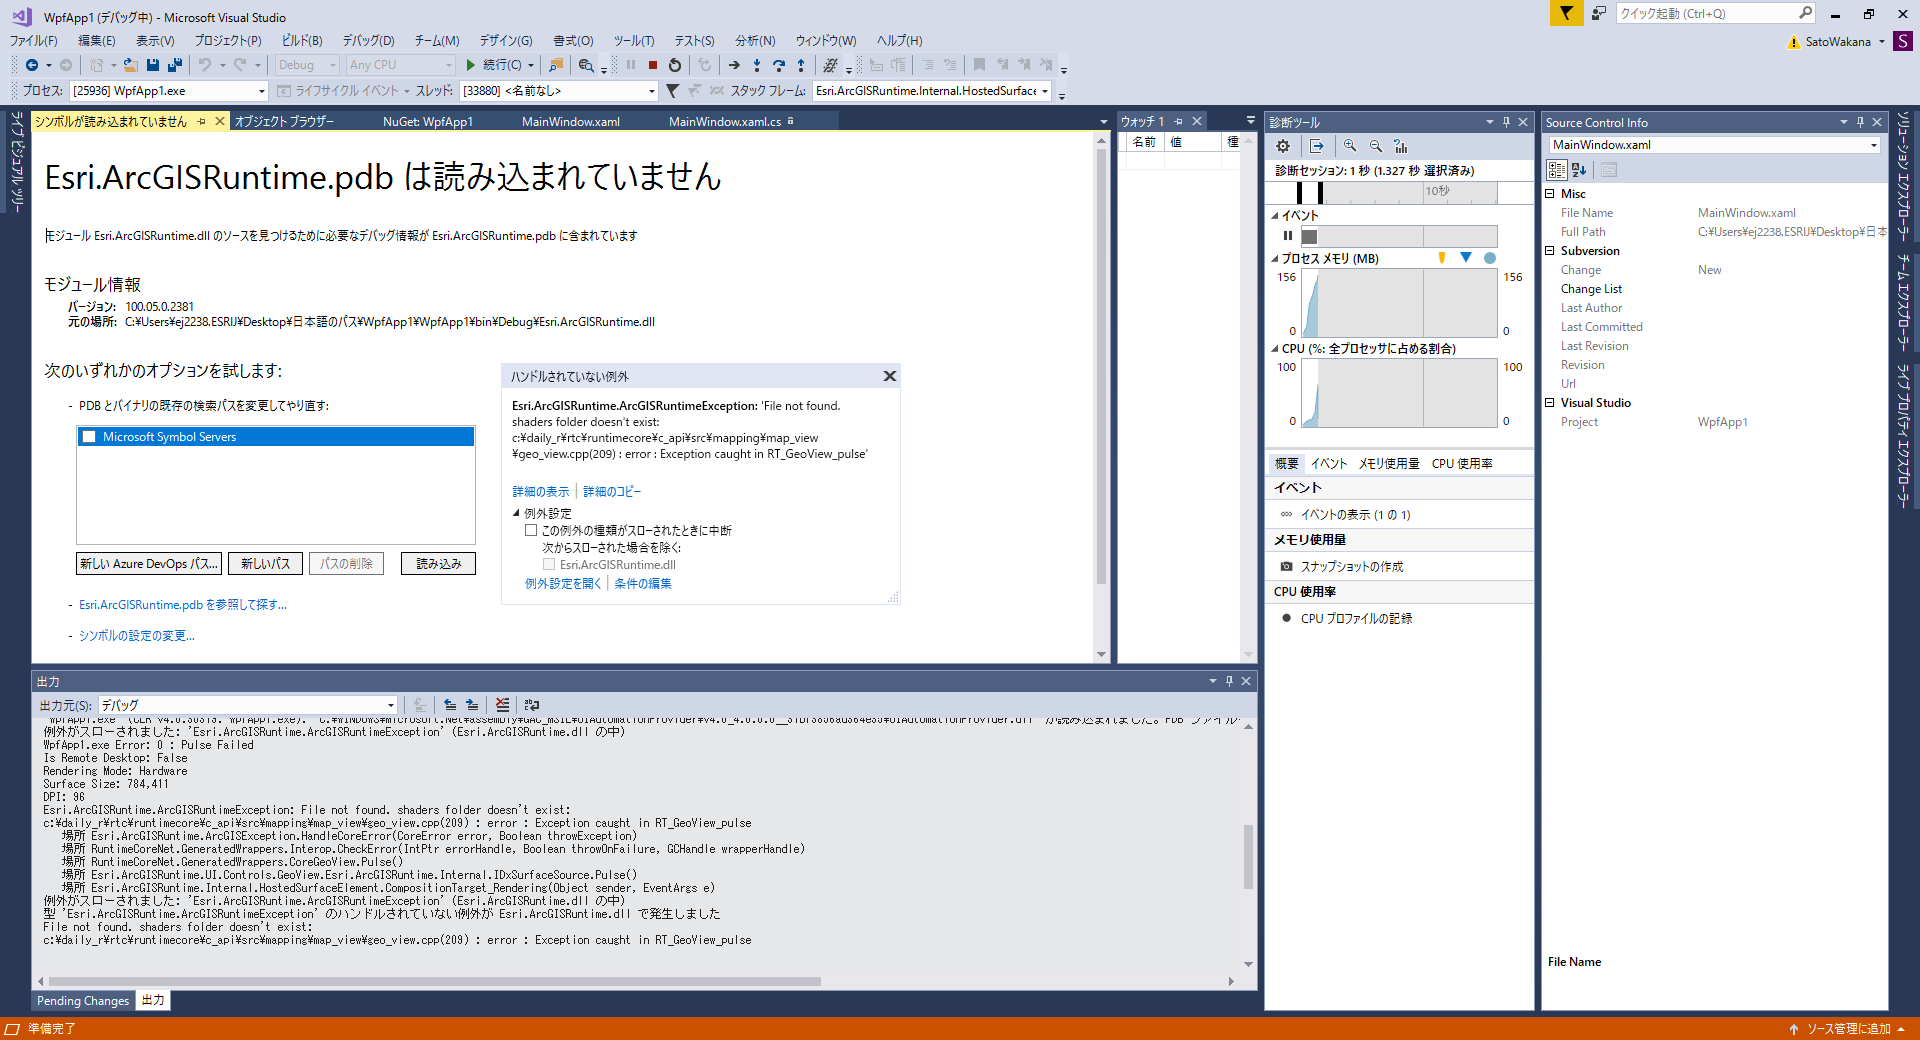Switch to the MainWindow.xaml tab

(x=571, y=122)
